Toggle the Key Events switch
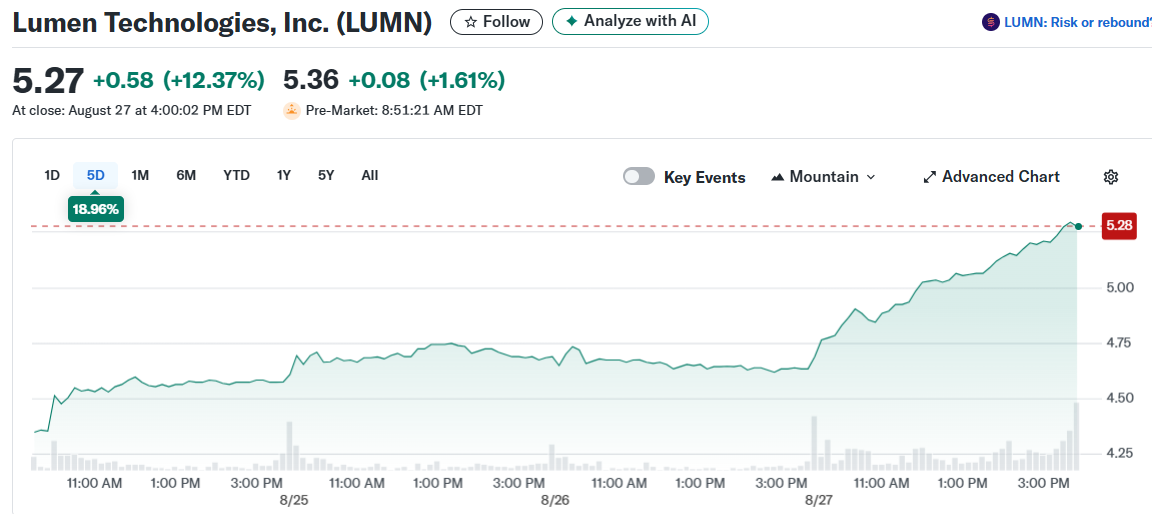This screenshot has width=1152, height=514. coord(638,176)
